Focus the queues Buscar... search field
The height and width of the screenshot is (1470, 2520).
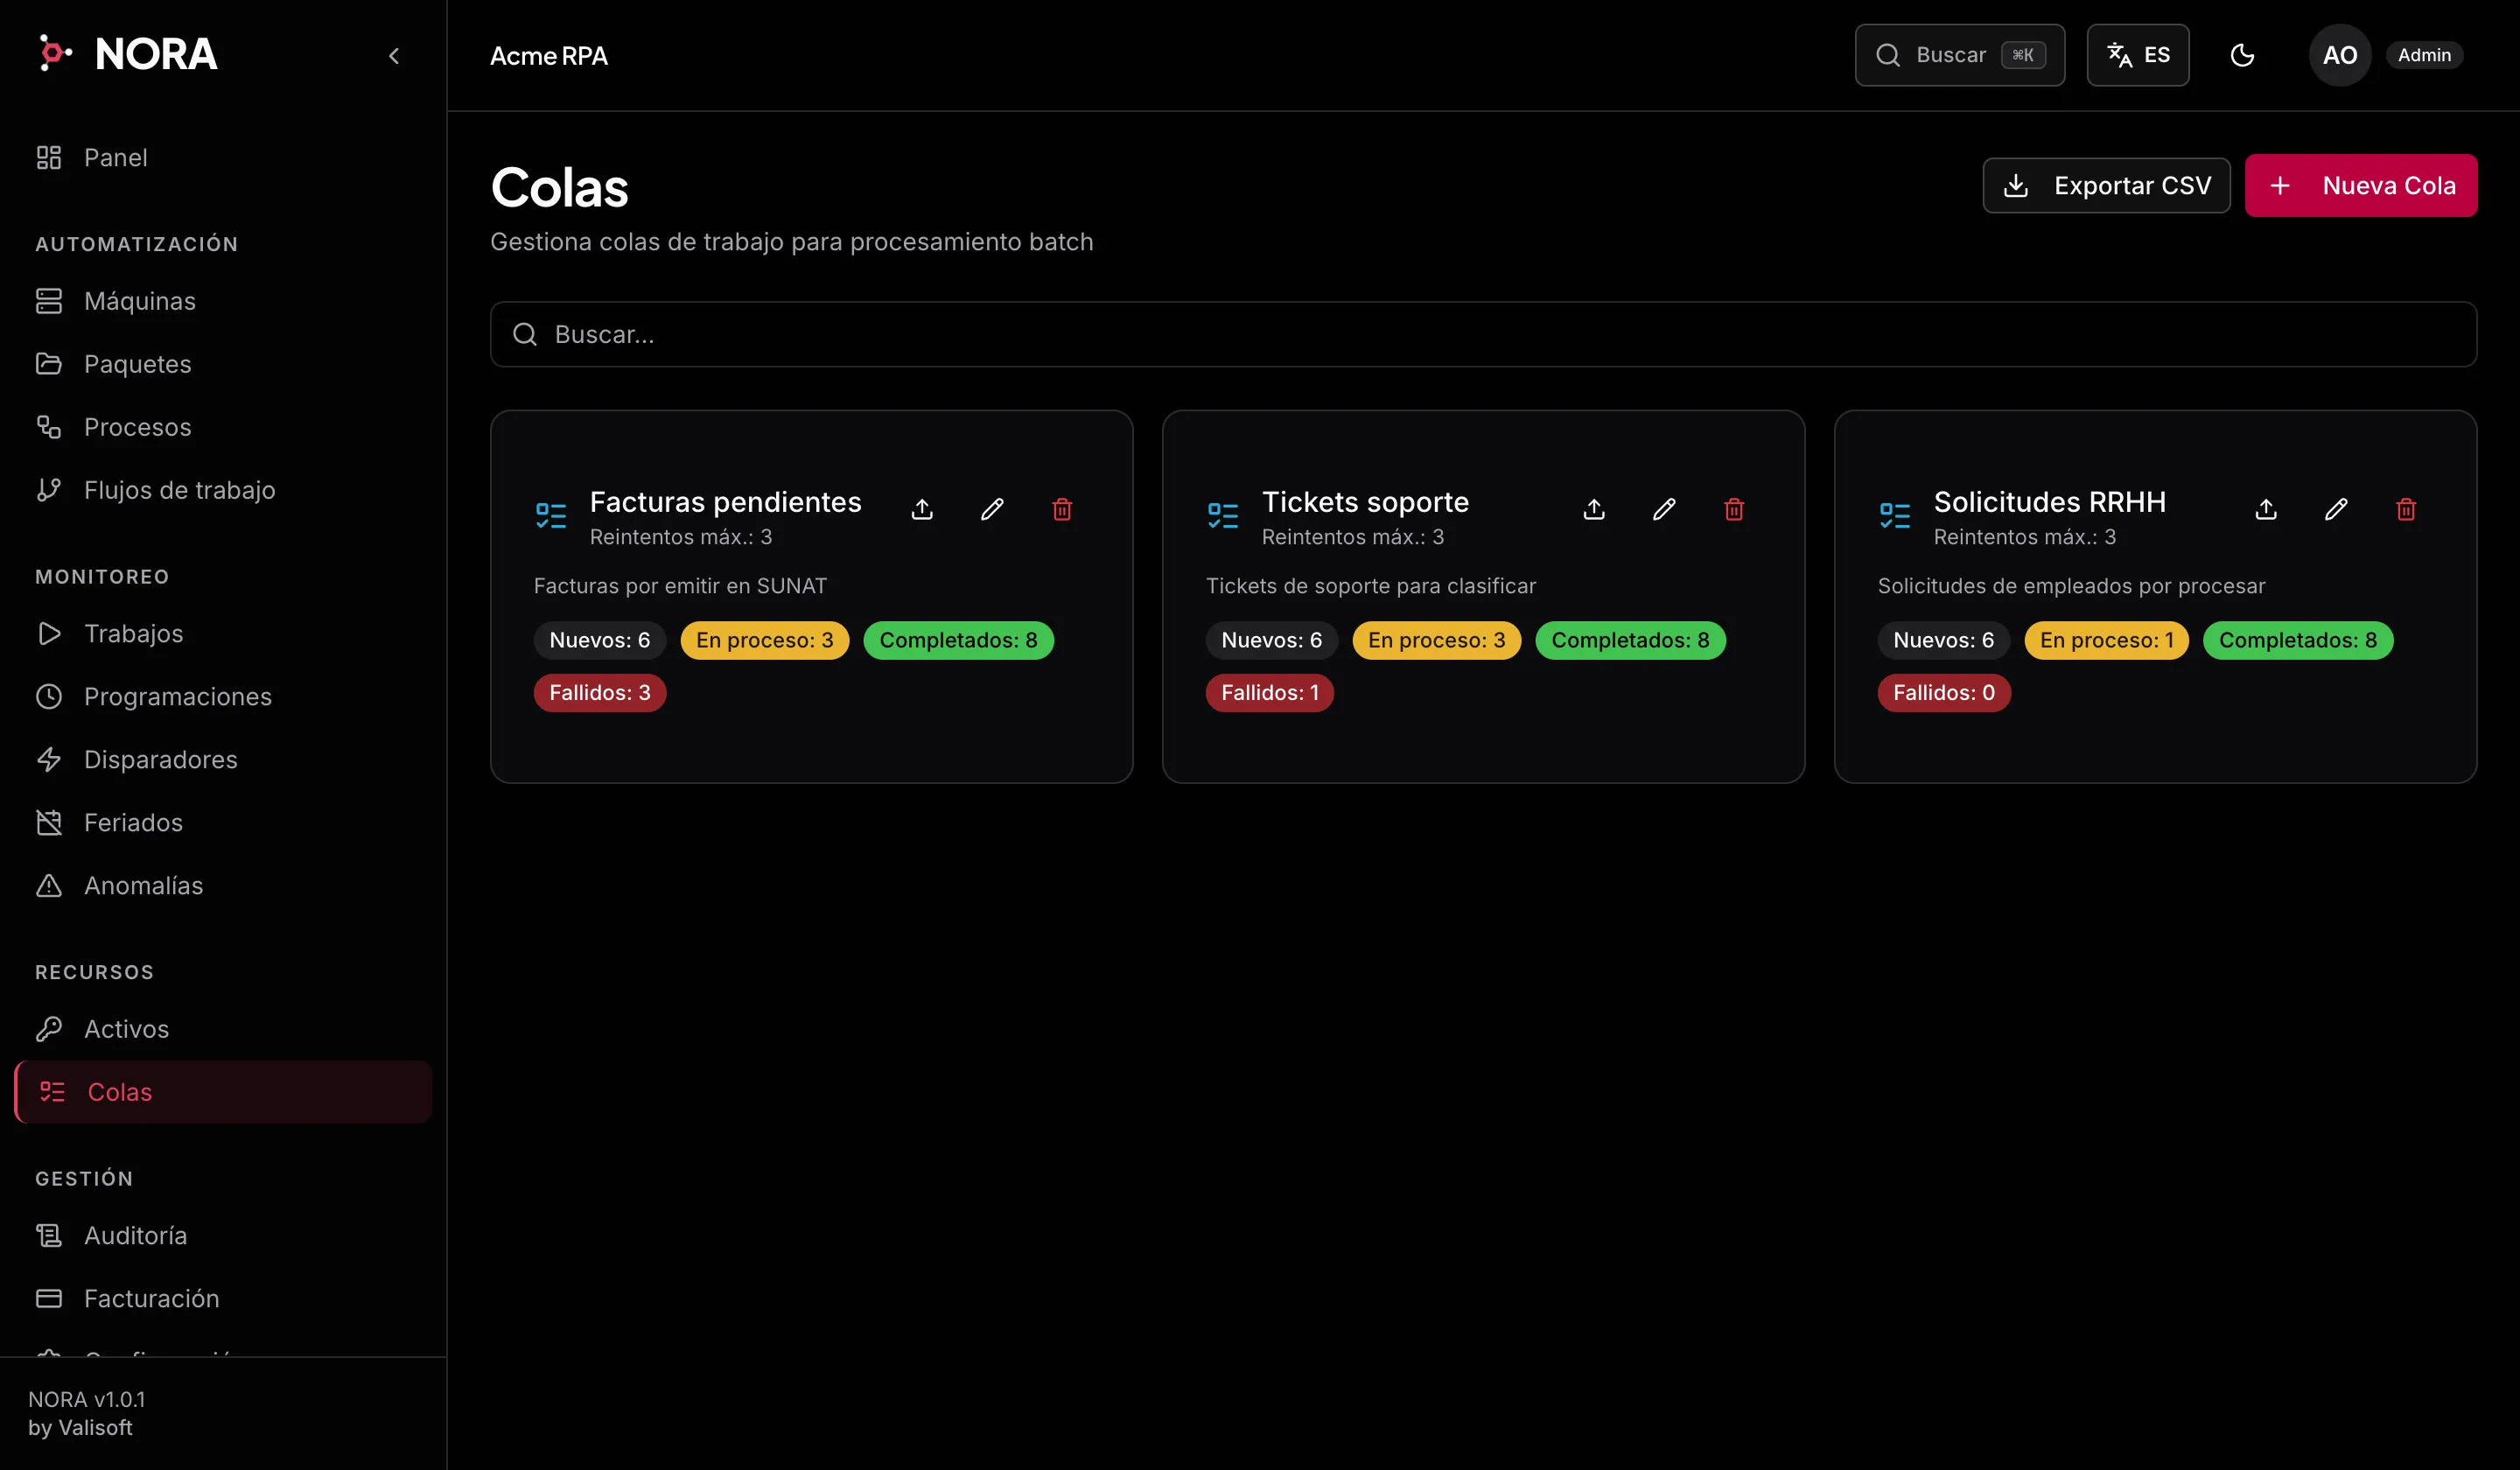pyautogui.click(x=1484, y=334)
